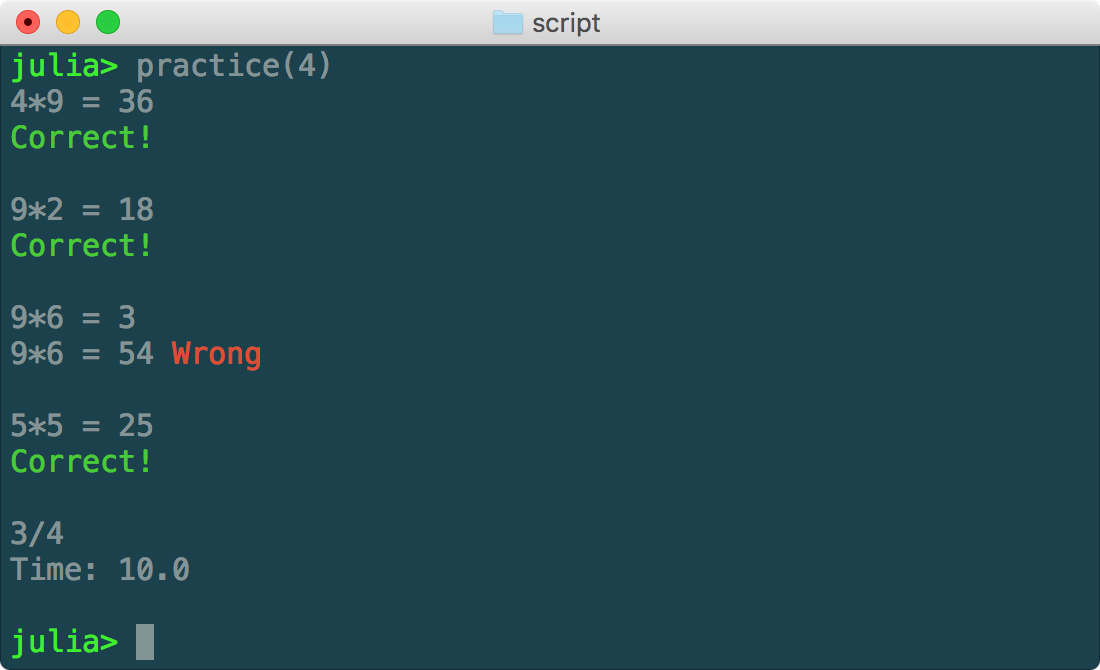Click the top julia> prompt
The width and height of the screenshot is (1100, 670).
(64, 66)
